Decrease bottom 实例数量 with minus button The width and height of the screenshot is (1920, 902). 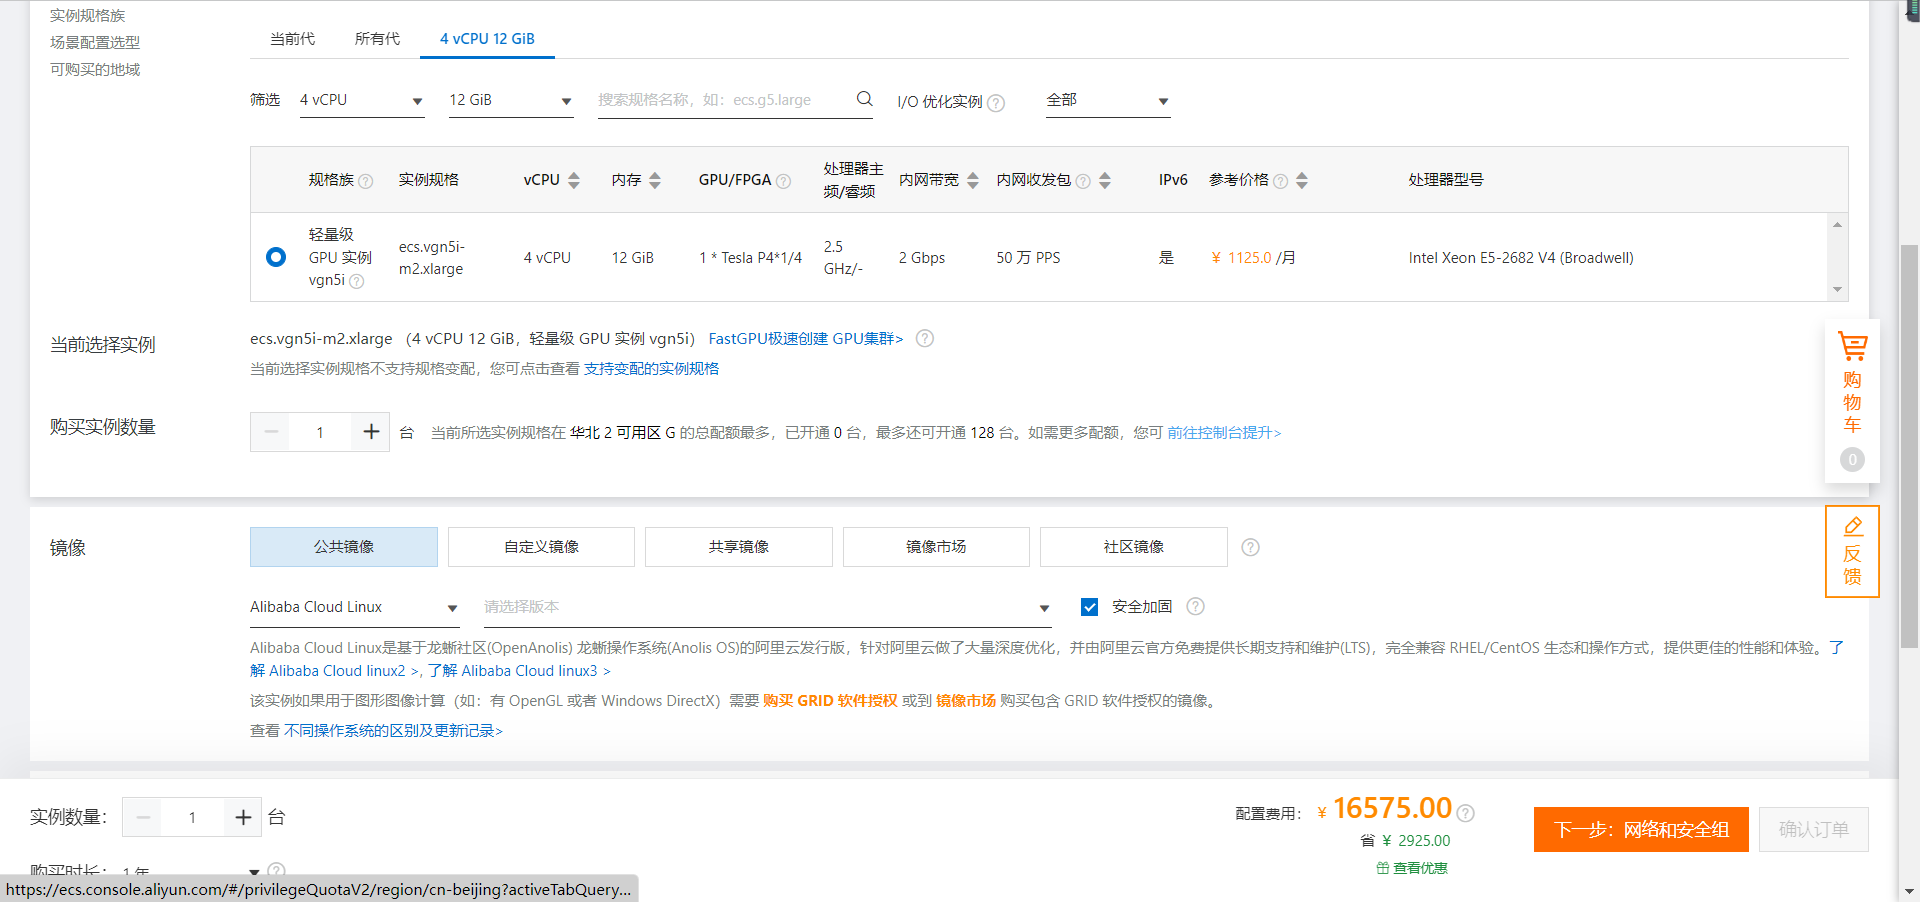pyautogui.click(x=143, y=817)
